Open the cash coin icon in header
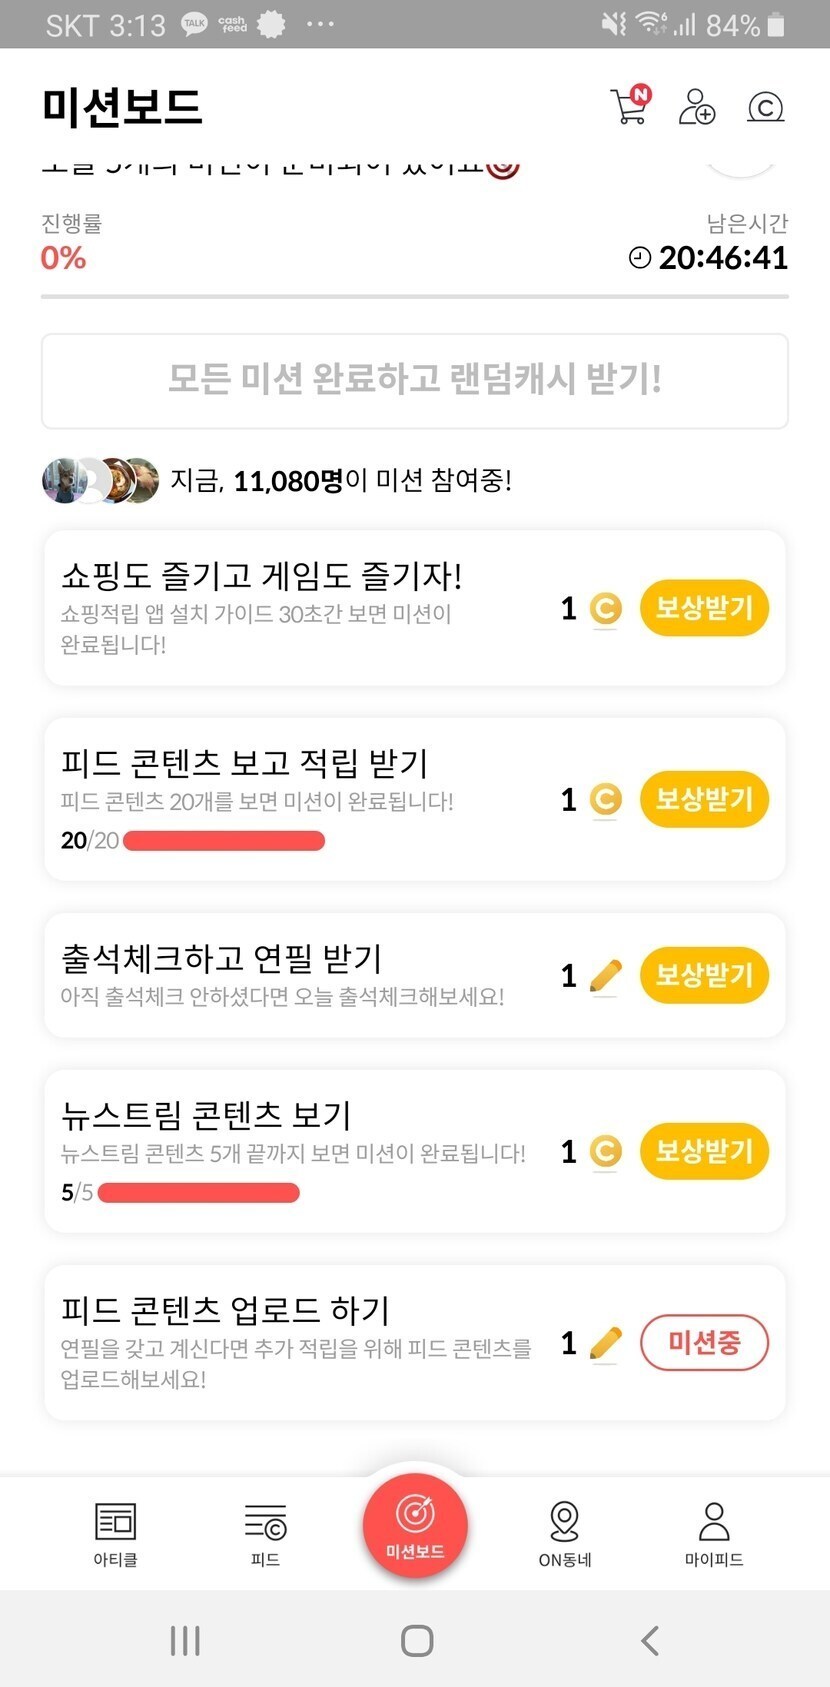 pyautogui.click(x=765, y=107)
